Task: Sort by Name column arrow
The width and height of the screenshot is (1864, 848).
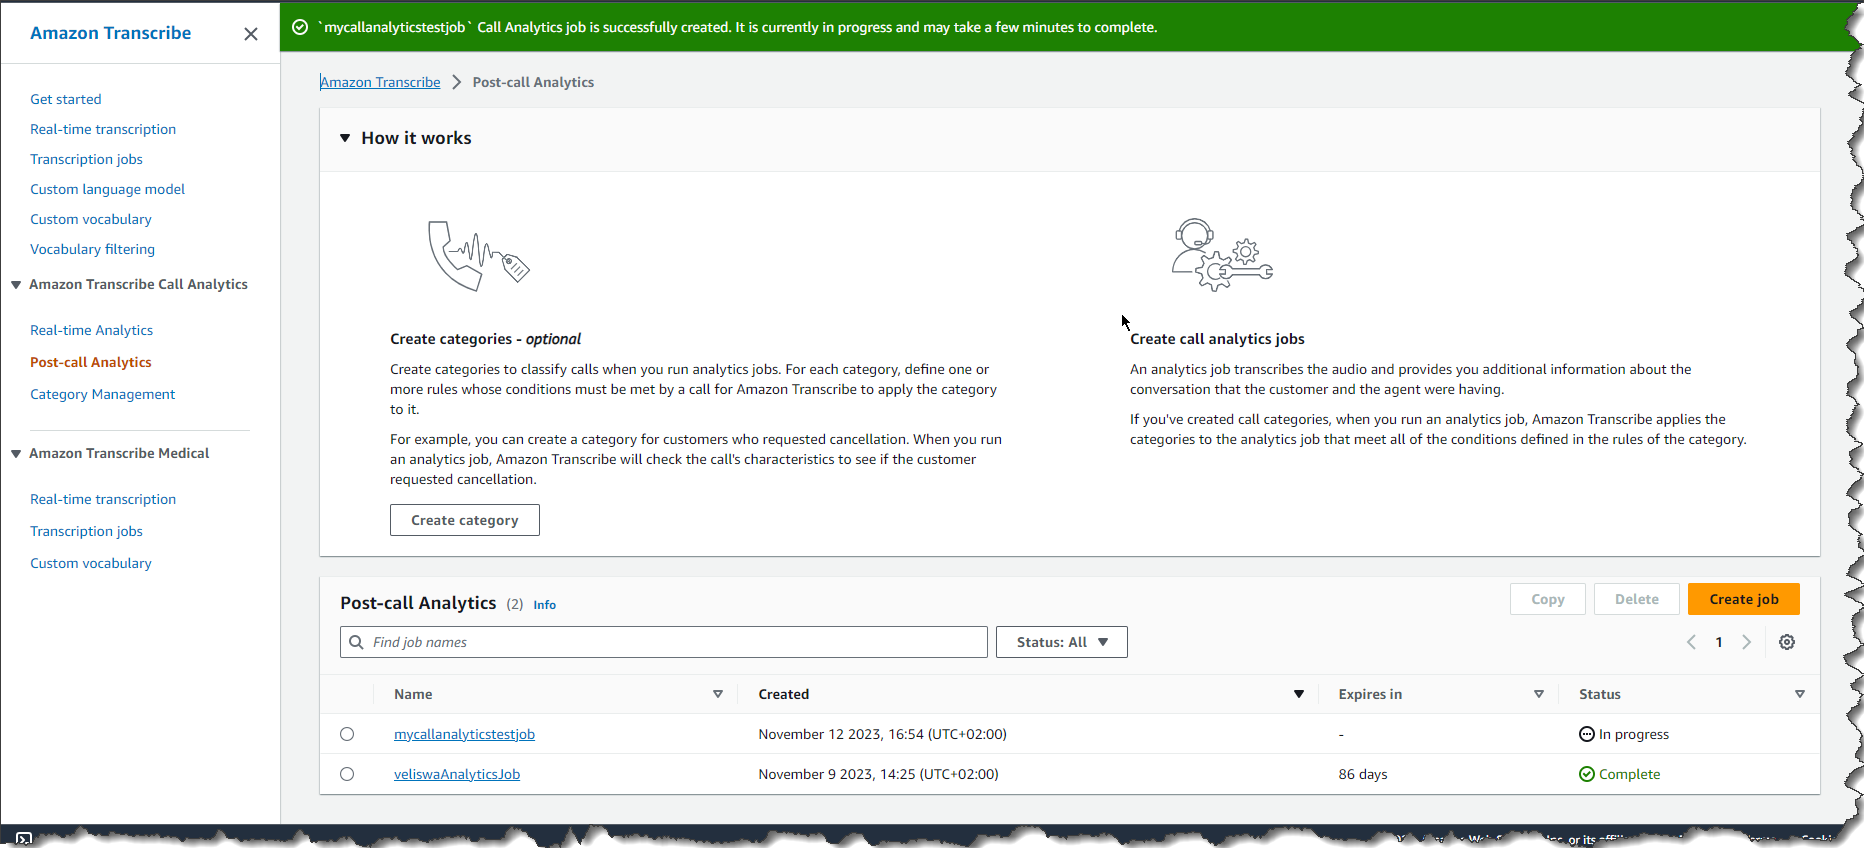Action: click(717, 694)
